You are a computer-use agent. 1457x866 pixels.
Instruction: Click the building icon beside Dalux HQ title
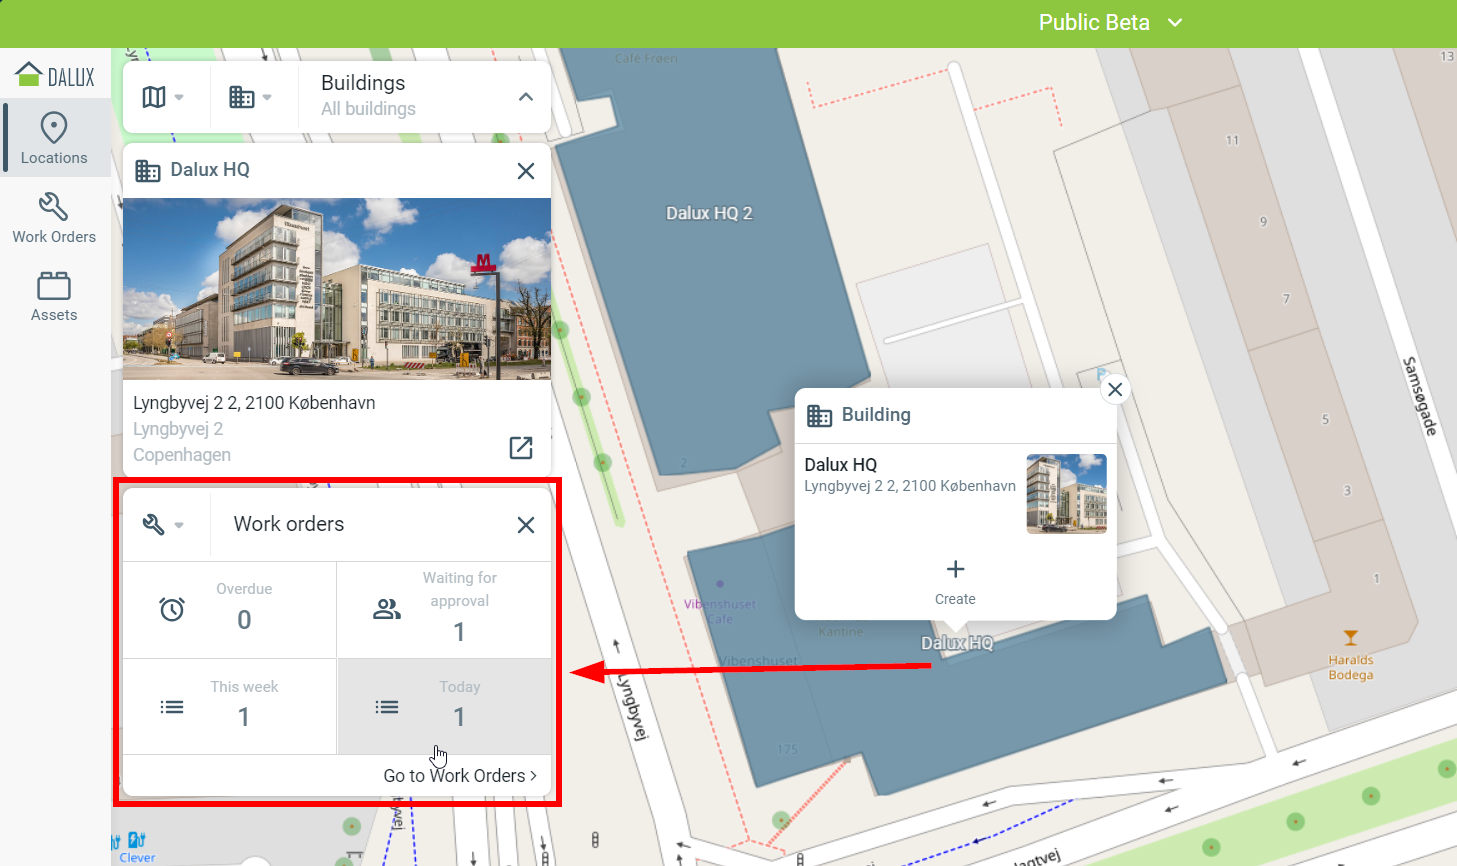[x=147, y=170]
